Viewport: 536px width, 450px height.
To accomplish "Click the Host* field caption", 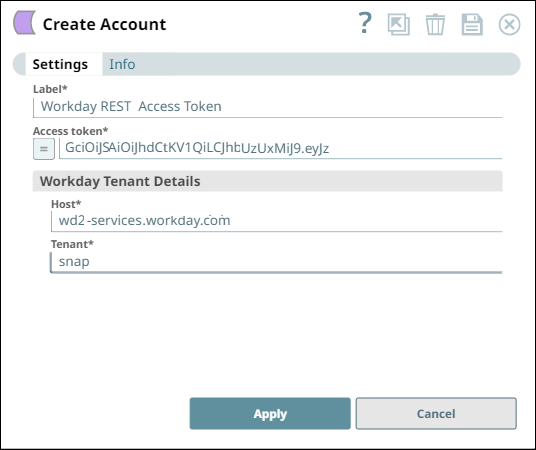I will click(x=66, y=204).
